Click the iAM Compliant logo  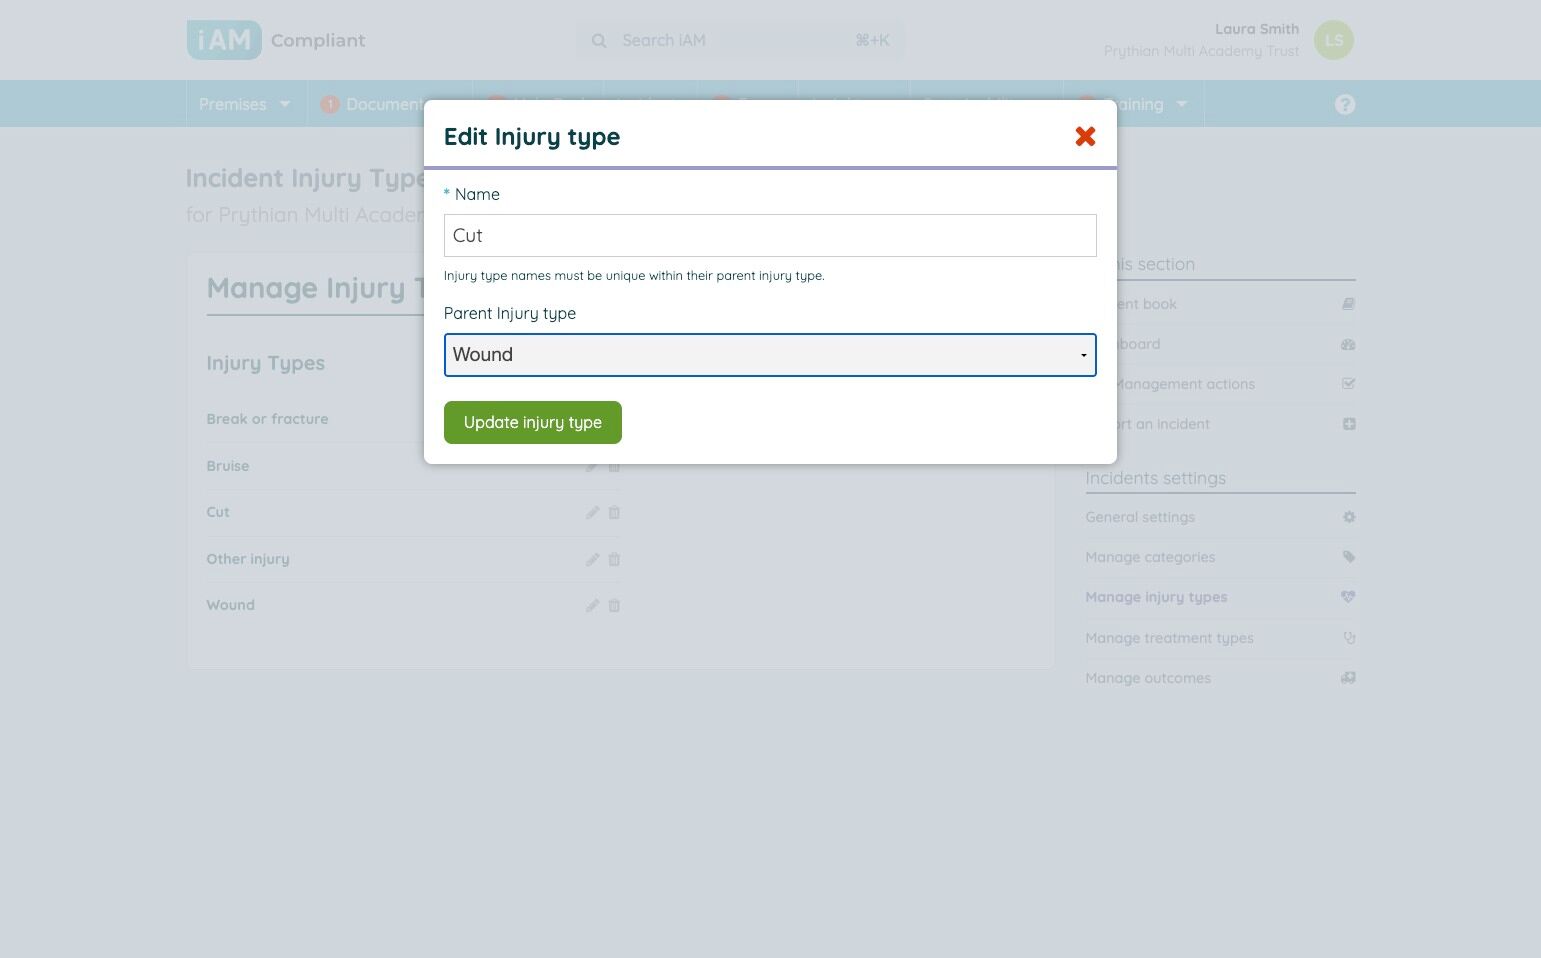[x=276, y=40]
